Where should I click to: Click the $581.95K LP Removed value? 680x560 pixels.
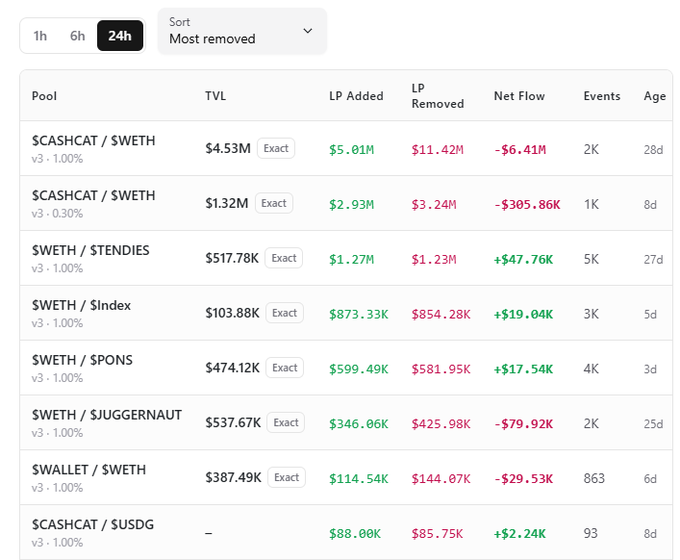point(441,369)
